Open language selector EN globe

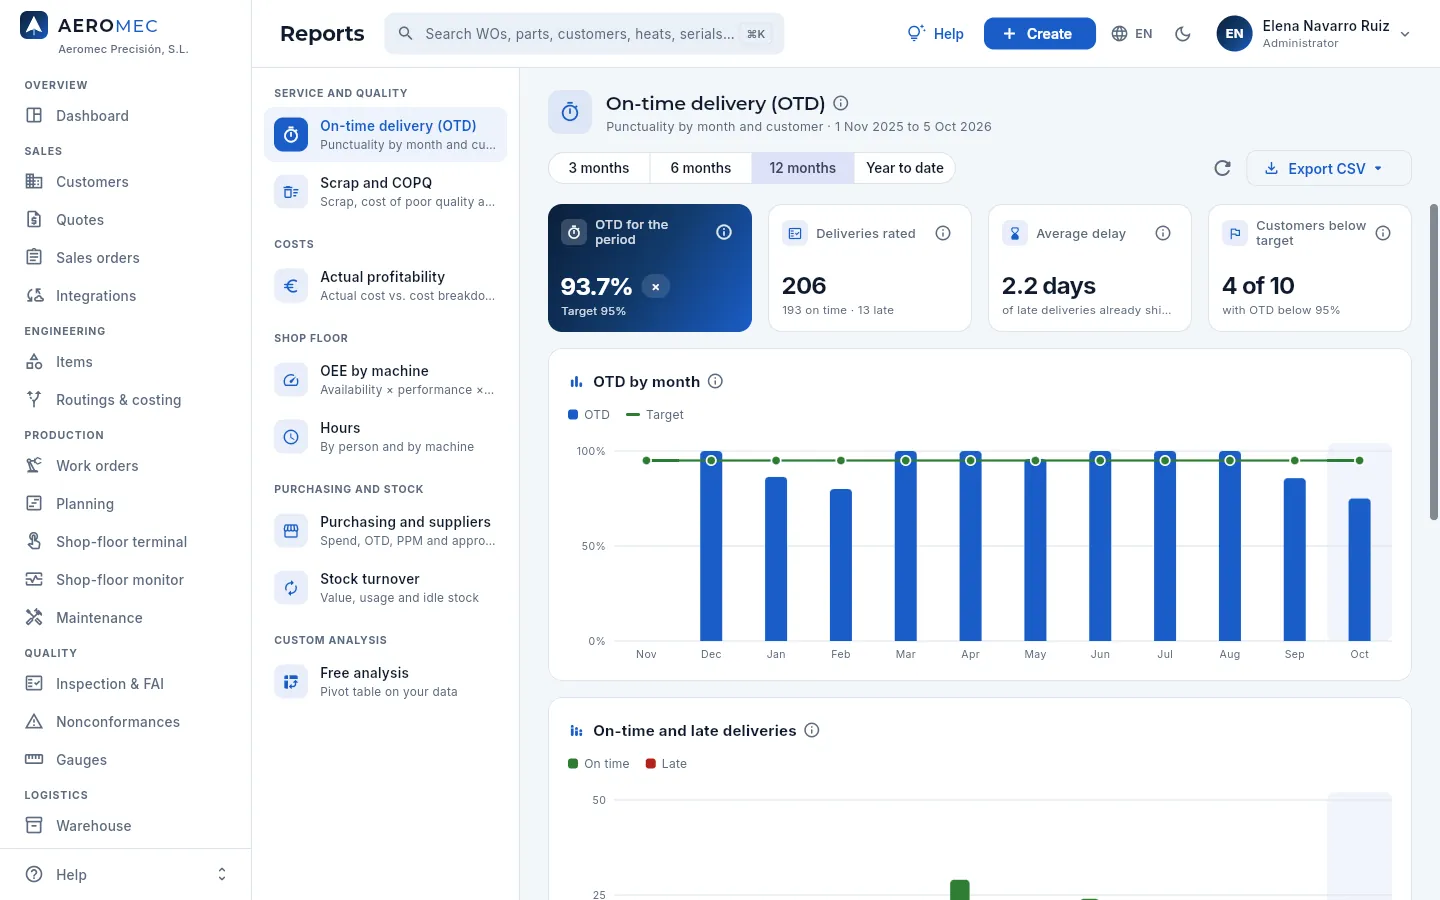click(1132, 34)
